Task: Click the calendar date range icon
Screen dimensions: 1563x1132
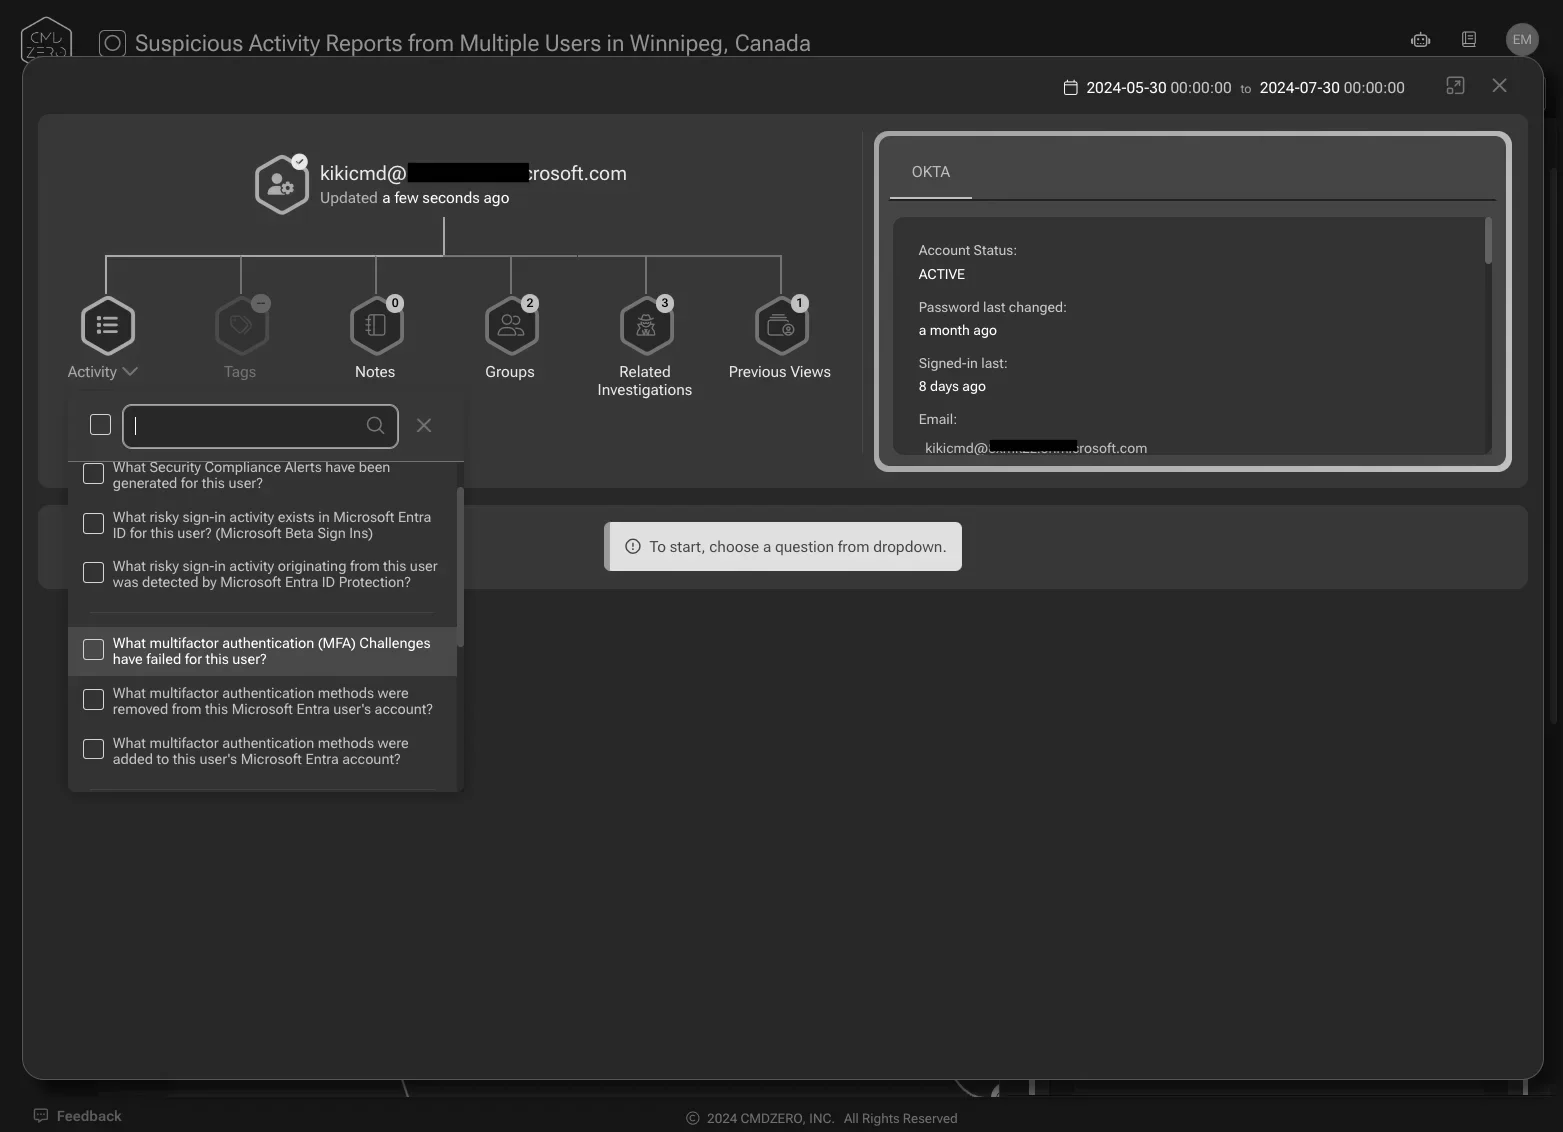Action: (1070, 88)
